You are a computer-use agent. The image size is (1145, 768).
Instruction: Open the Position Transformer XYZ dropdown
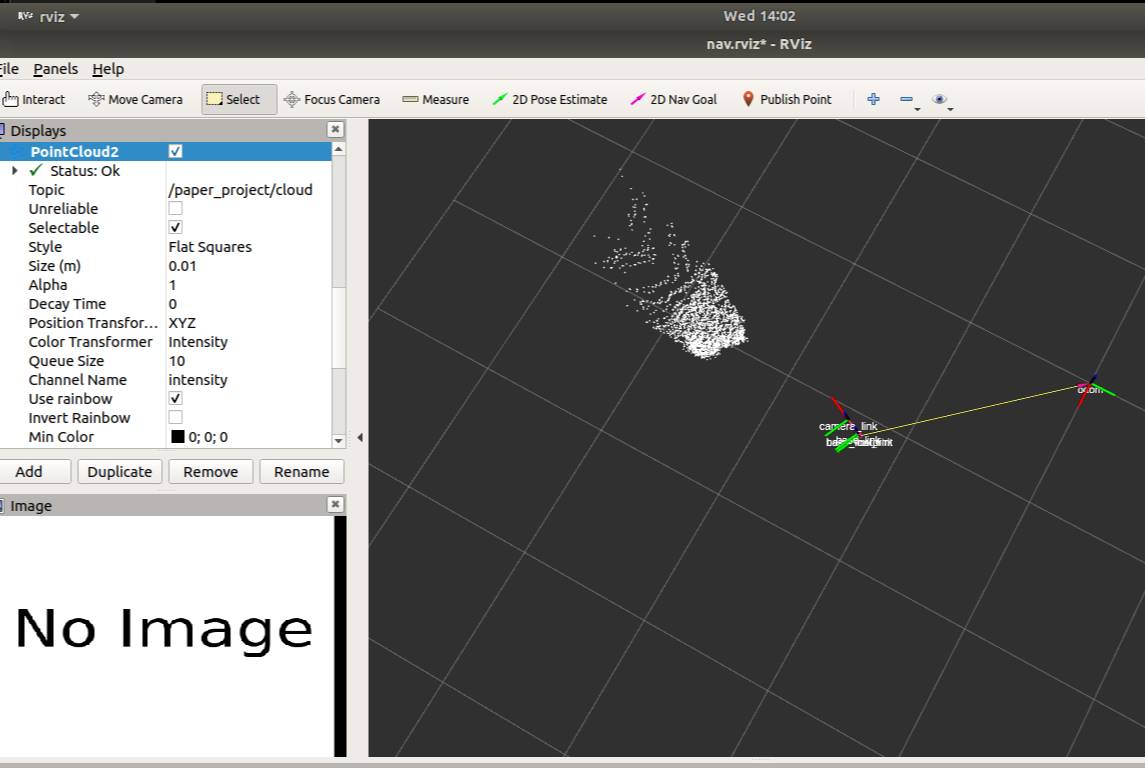pyautogui.click(x=248, y=323)
